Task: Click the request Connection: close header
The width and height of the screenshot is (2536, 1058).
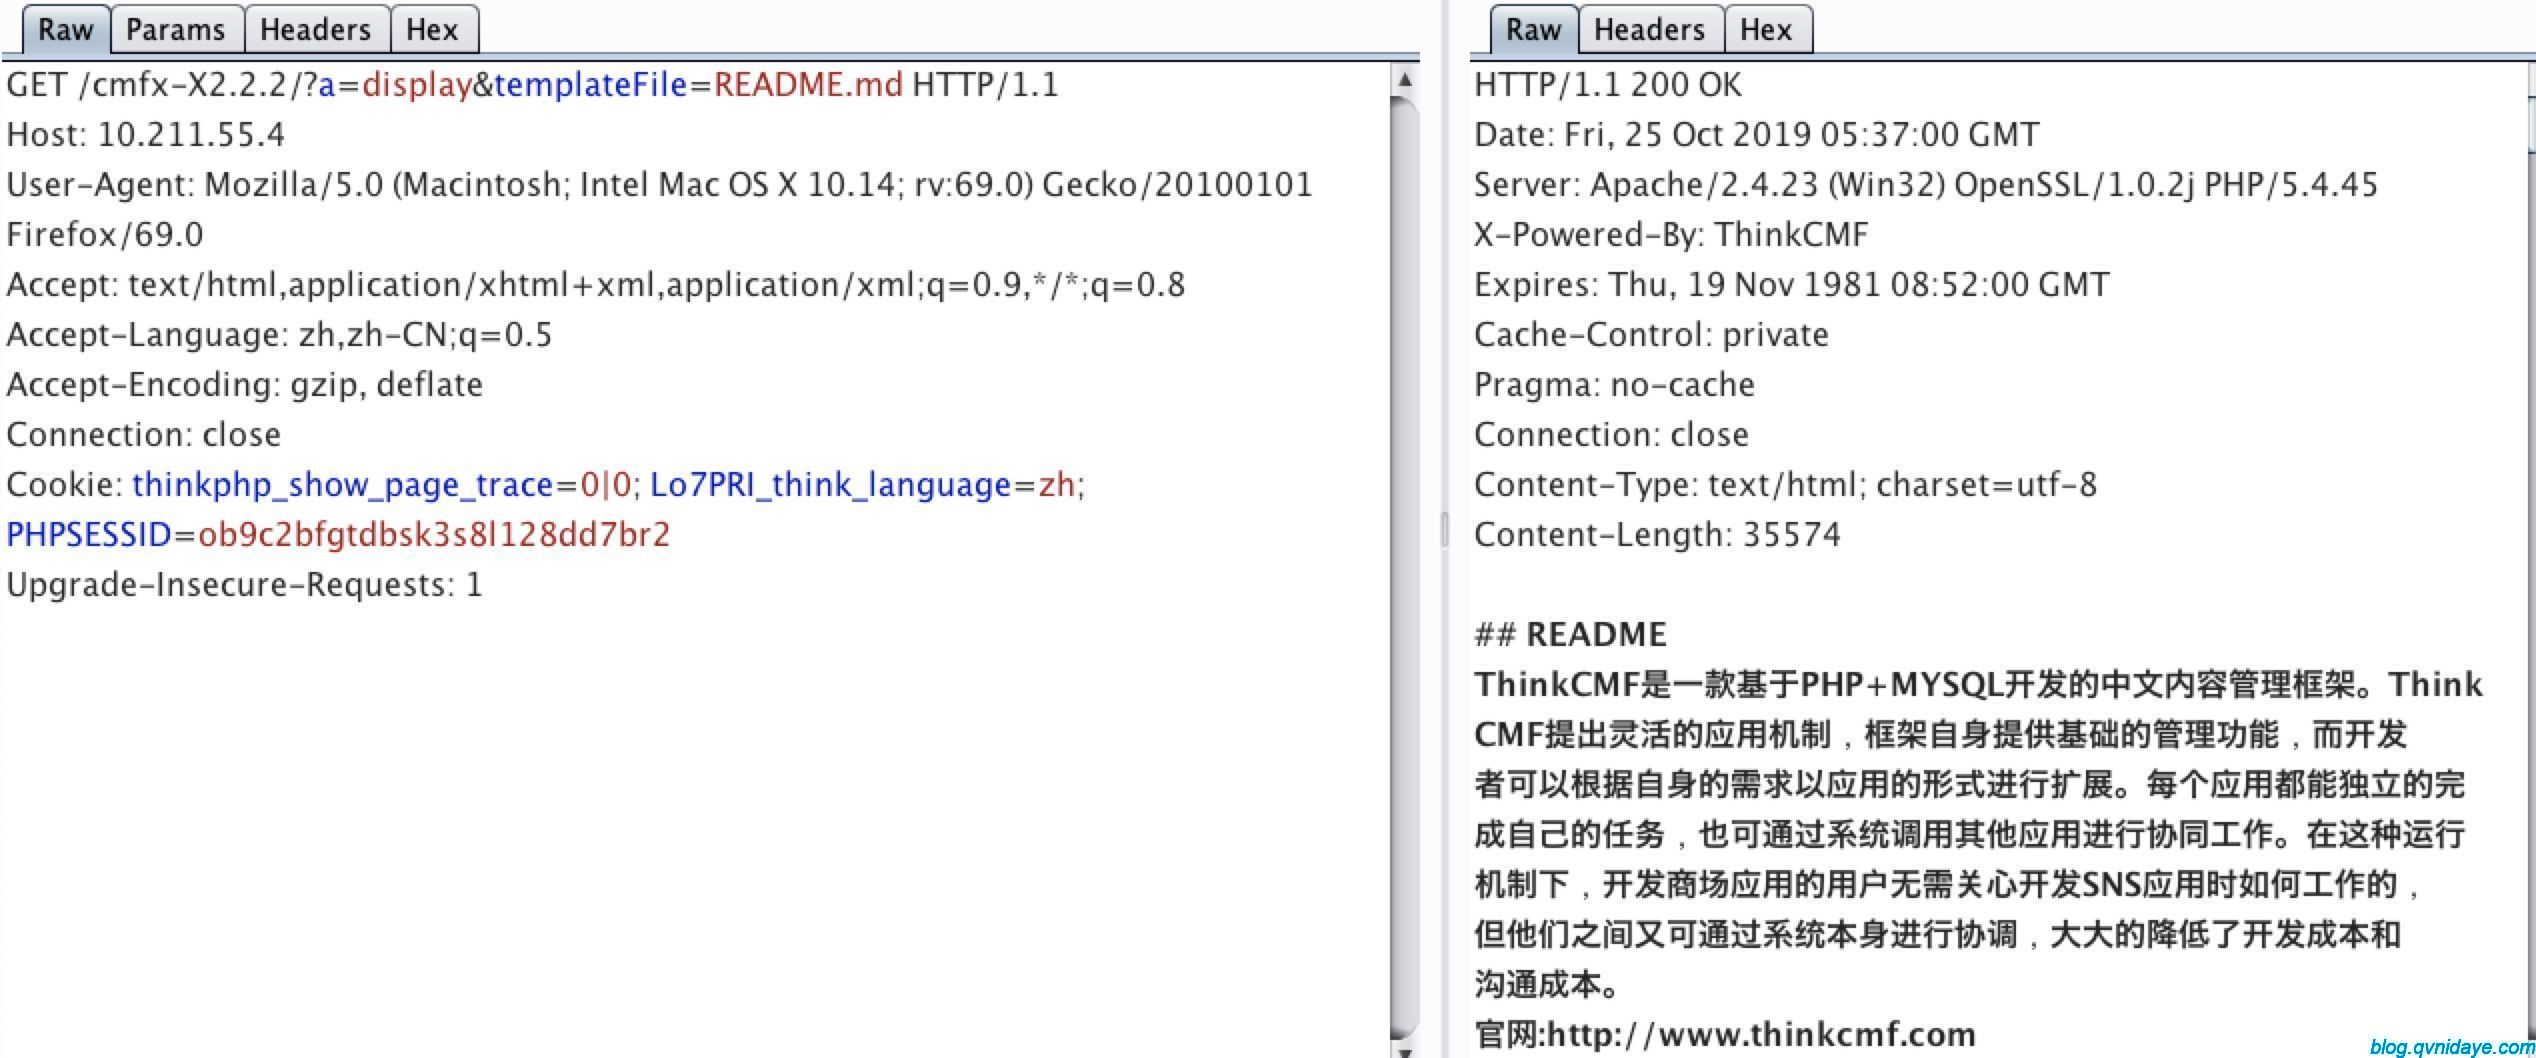Action: (x=143, y=435)
